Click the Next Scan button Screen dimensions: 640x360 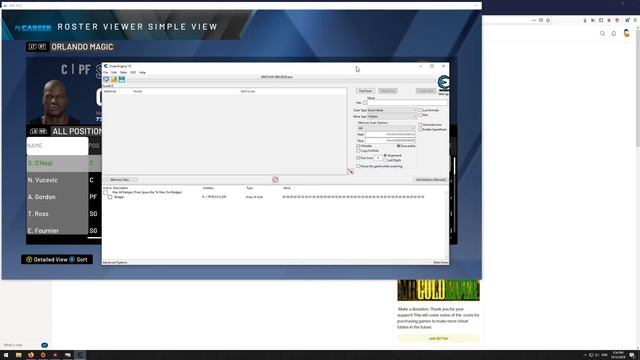pyautogui.click(x=388, y=91)
